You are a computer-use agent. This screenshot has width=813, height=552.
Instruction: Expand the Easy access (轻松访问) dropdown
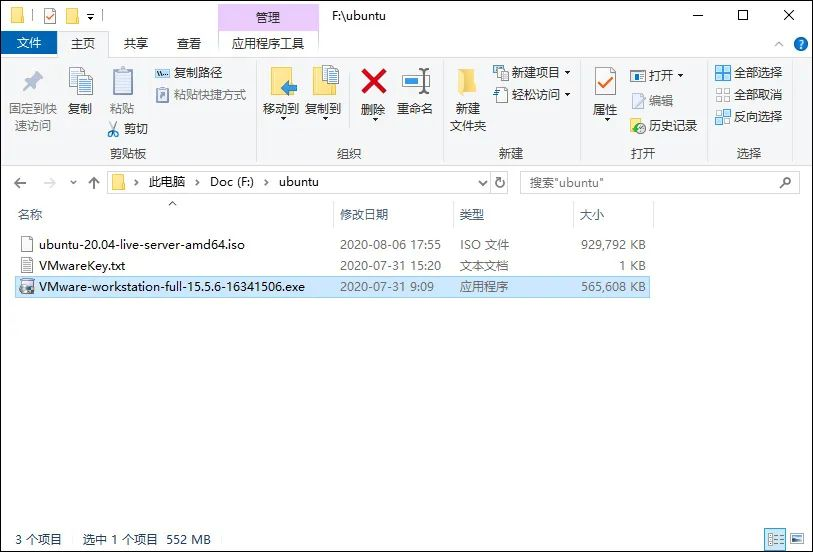point(567,94)
